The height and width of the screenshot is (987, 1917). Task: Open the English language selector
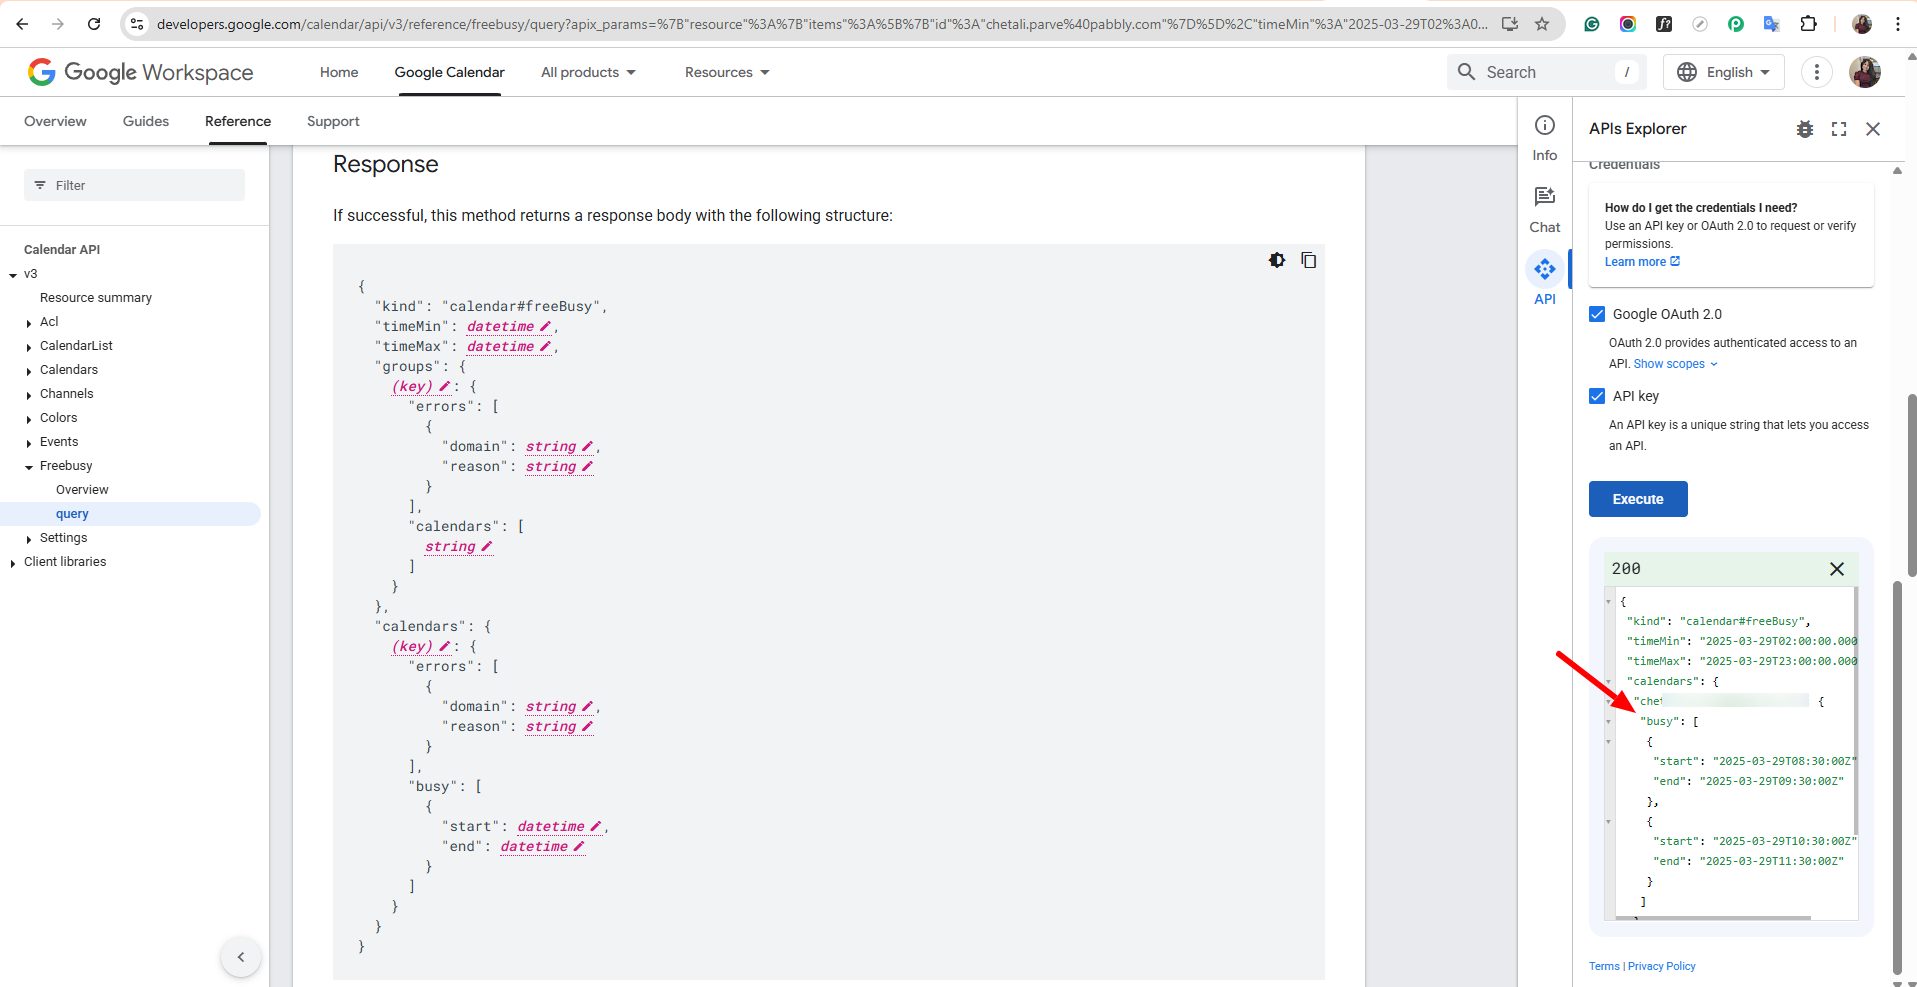[1724, 72]
